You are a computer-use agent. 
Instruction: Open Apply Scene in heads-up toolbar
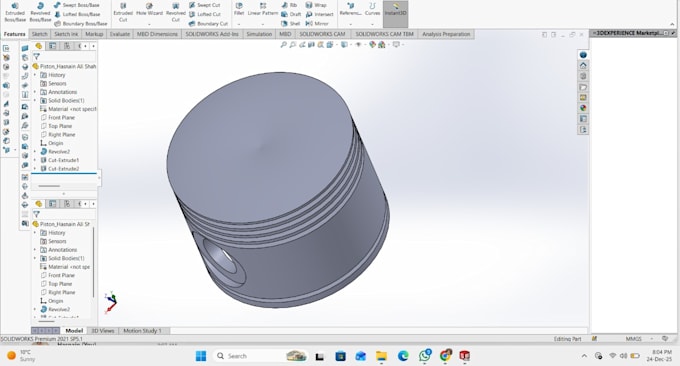(382, 45)
